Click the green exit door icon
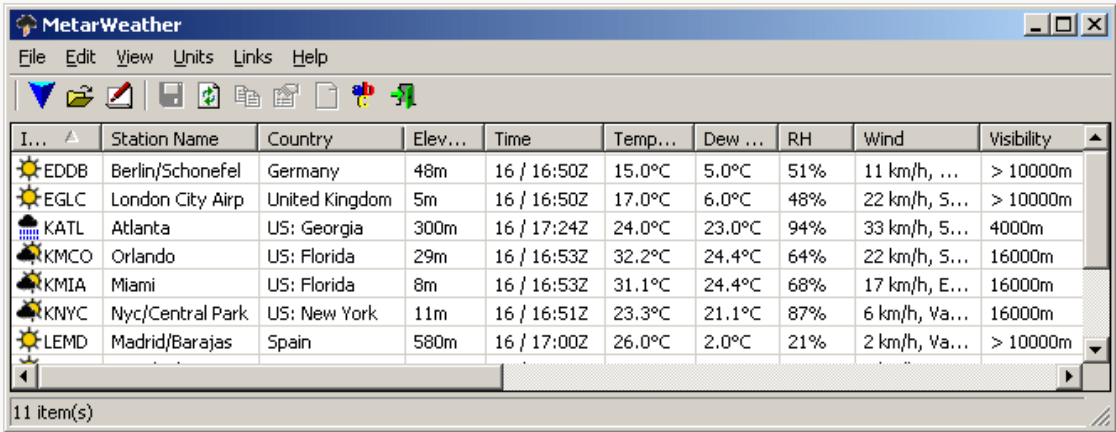The width and height of the screenshot is (1116, 432). (x=403, y=96)
